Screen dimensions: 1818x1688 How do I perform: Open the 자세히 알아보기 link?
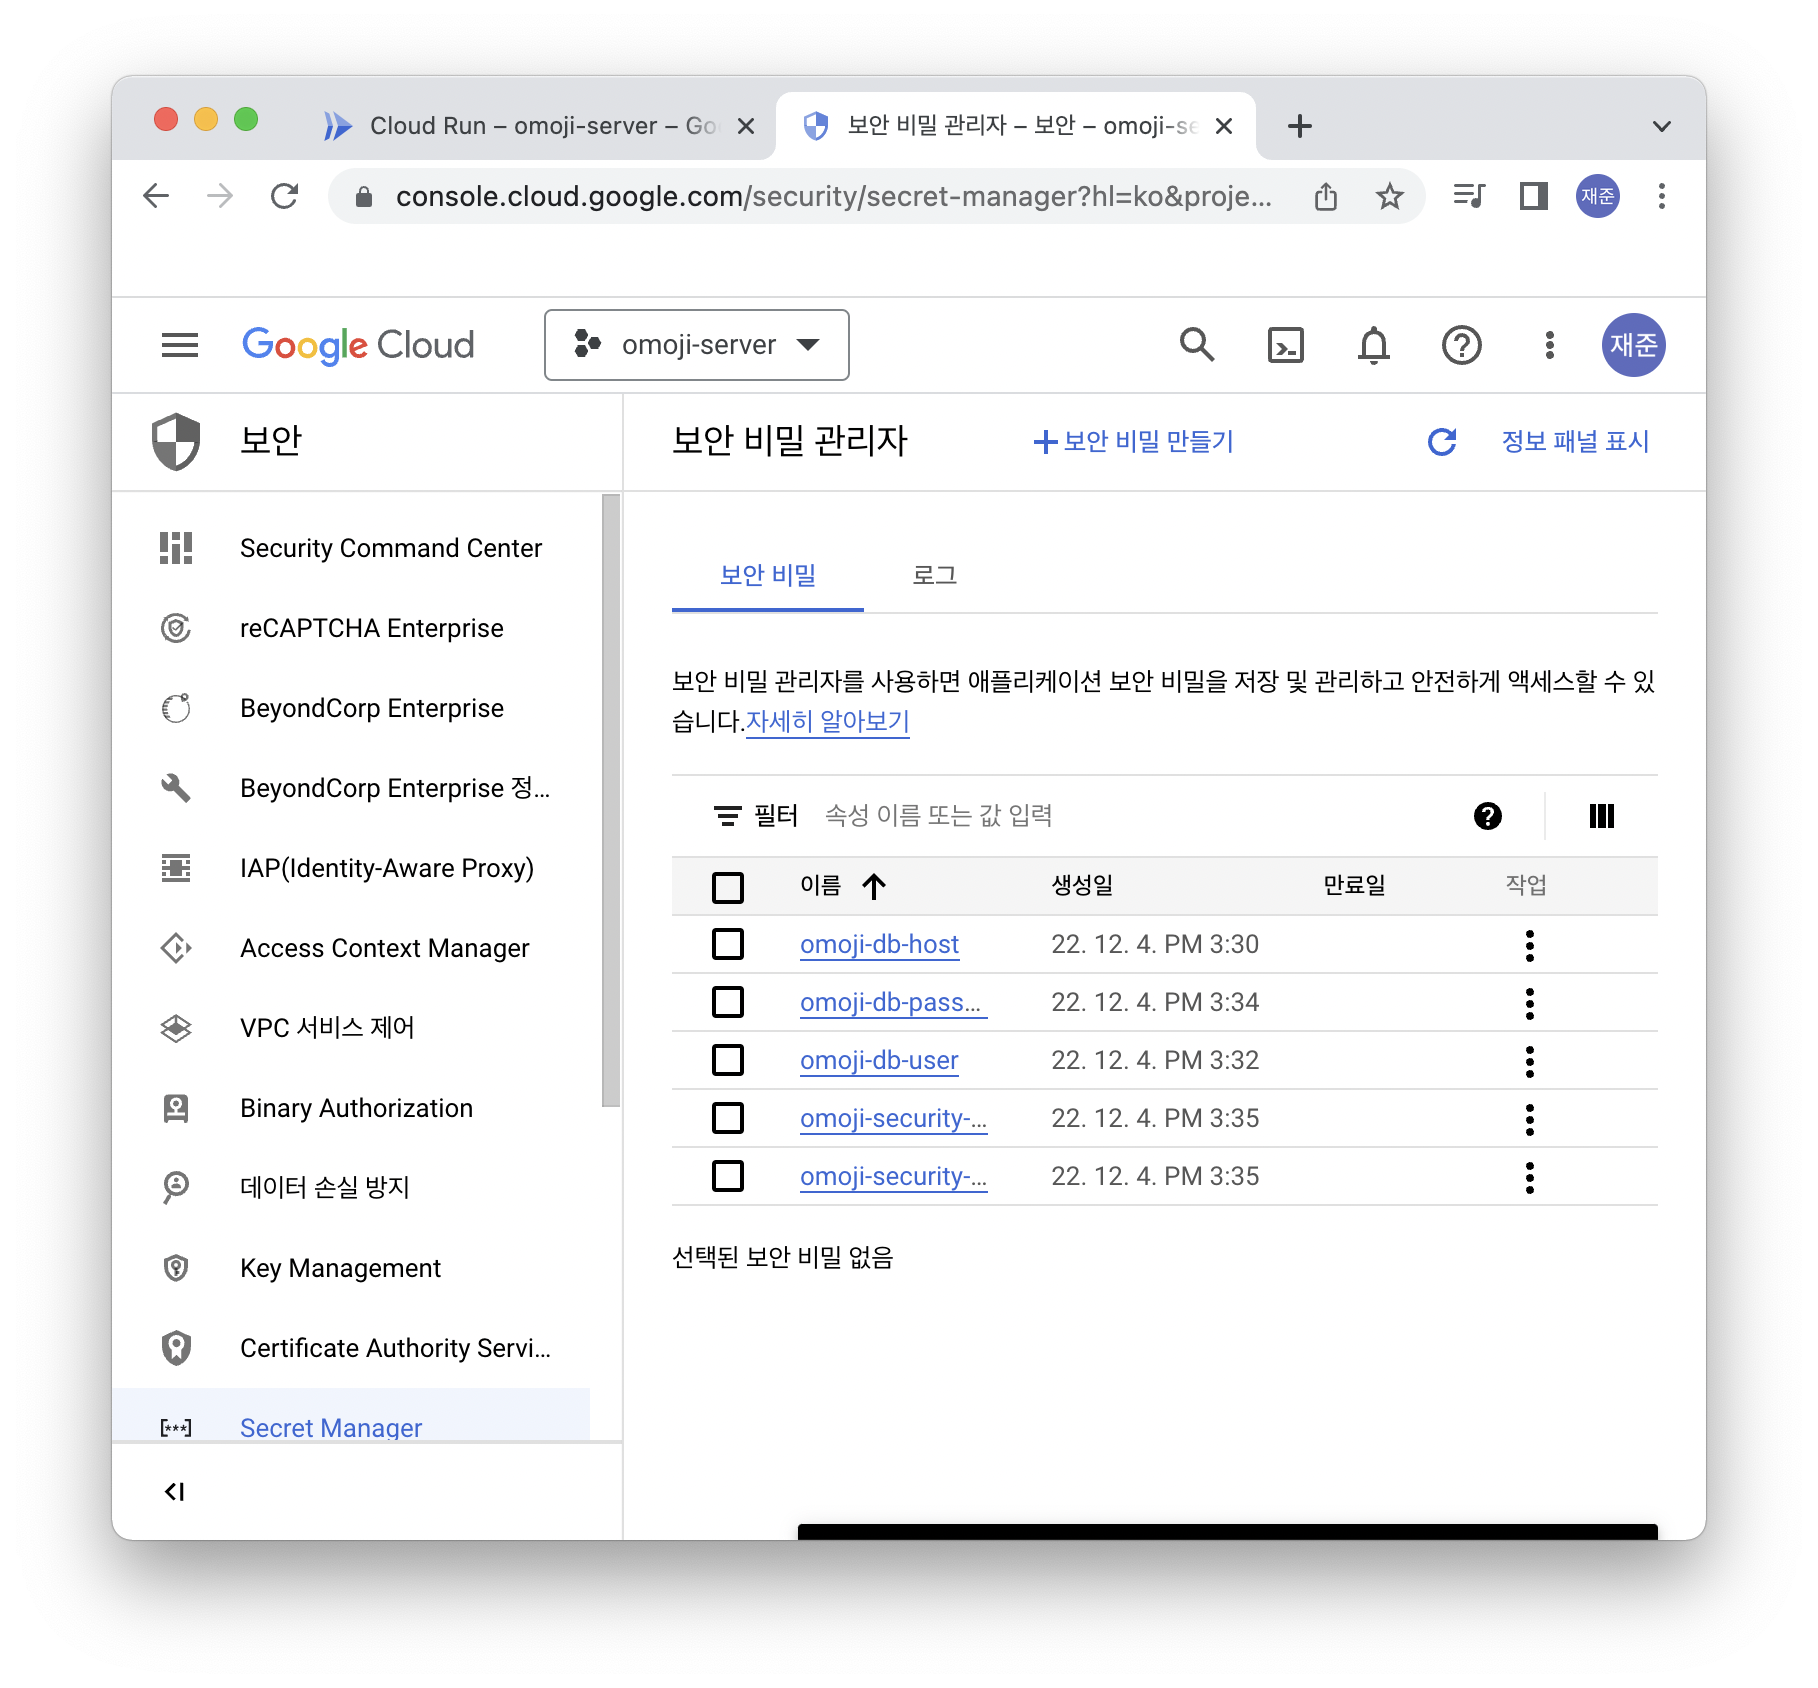[828, 721]
